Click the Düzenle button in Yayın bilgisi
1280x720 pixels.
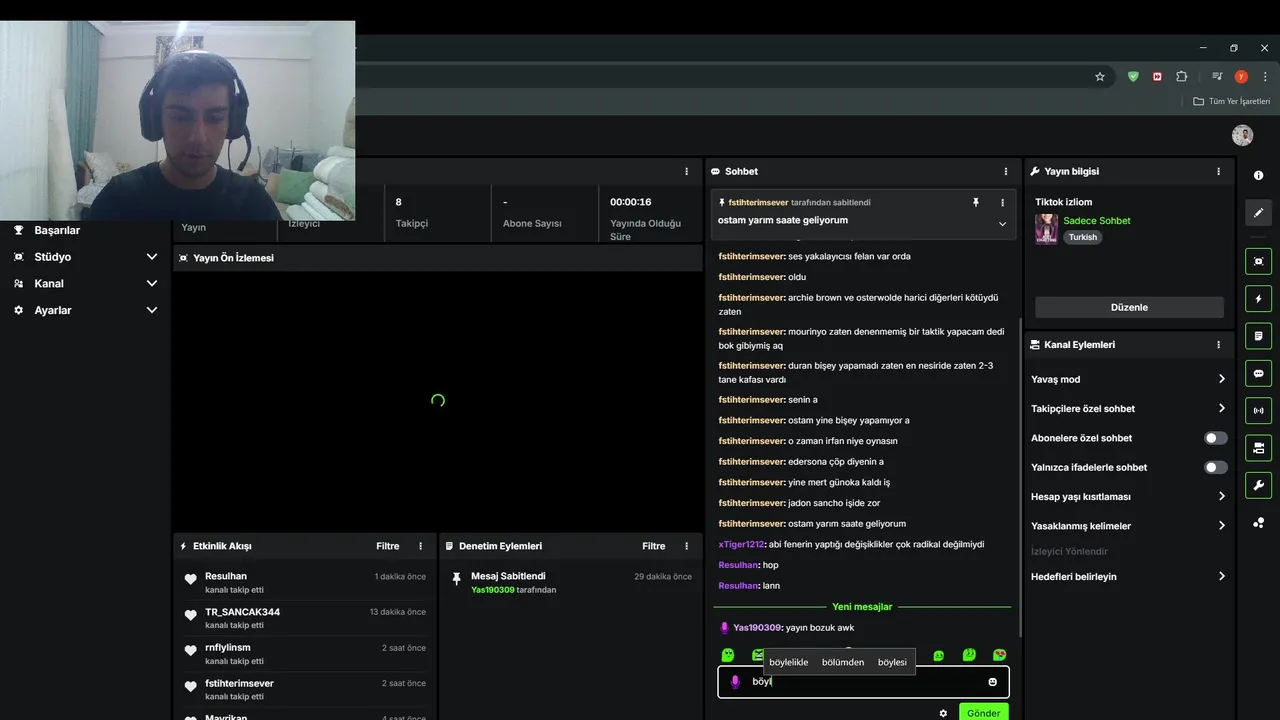(1129, 307)
